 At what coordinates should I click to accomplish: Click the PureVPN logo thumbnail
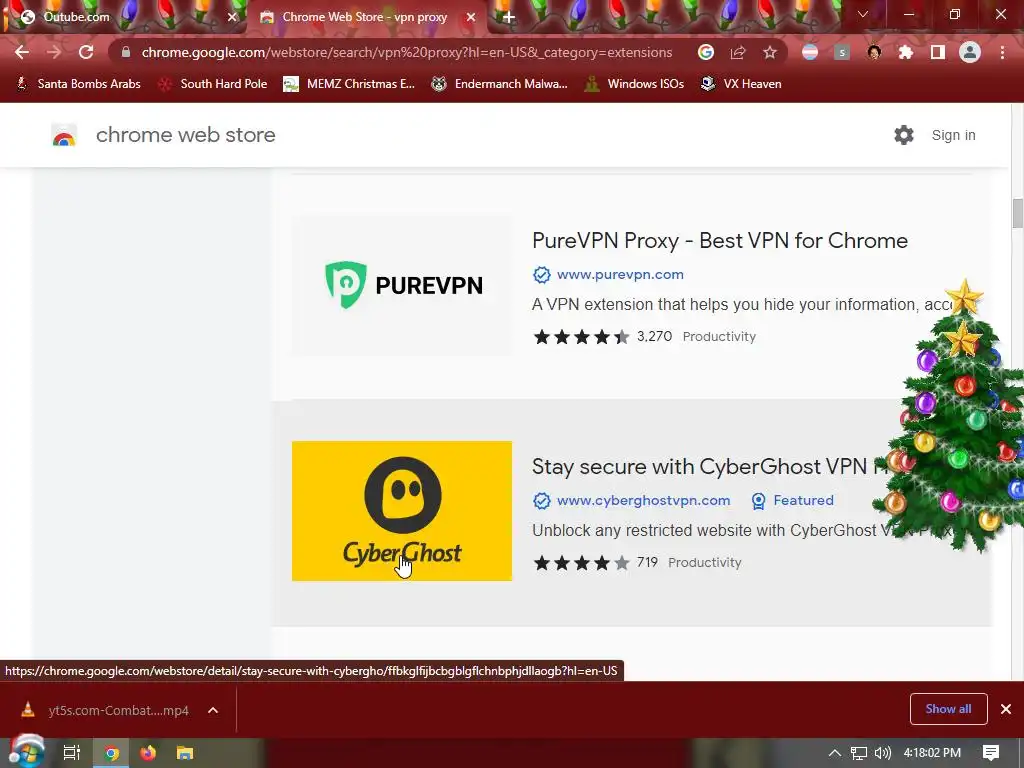(402, 285)
